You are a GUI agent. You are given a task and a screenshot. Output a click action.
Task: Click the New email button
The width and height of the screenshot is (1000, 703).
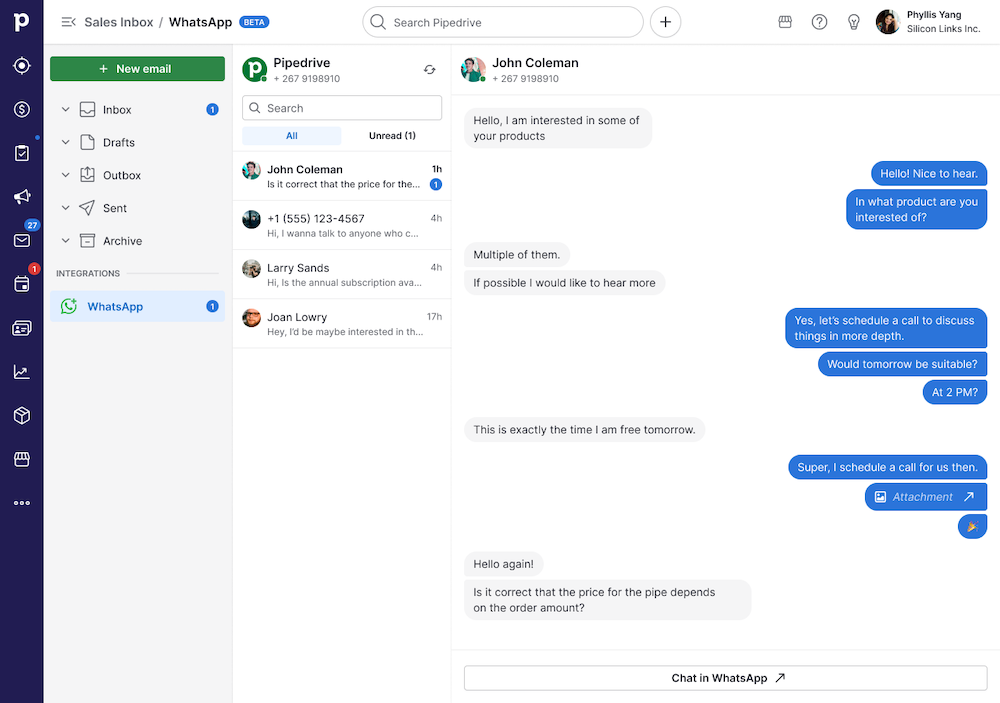137,69
